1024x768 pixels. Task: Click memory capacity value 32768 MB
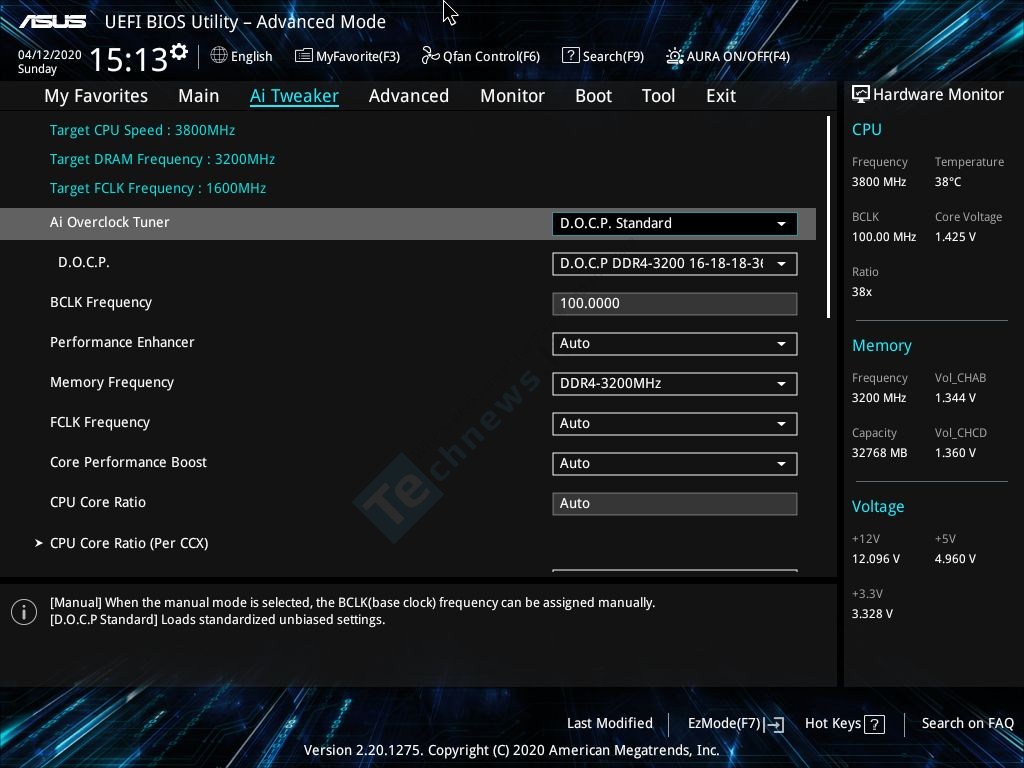click(879, 453)
